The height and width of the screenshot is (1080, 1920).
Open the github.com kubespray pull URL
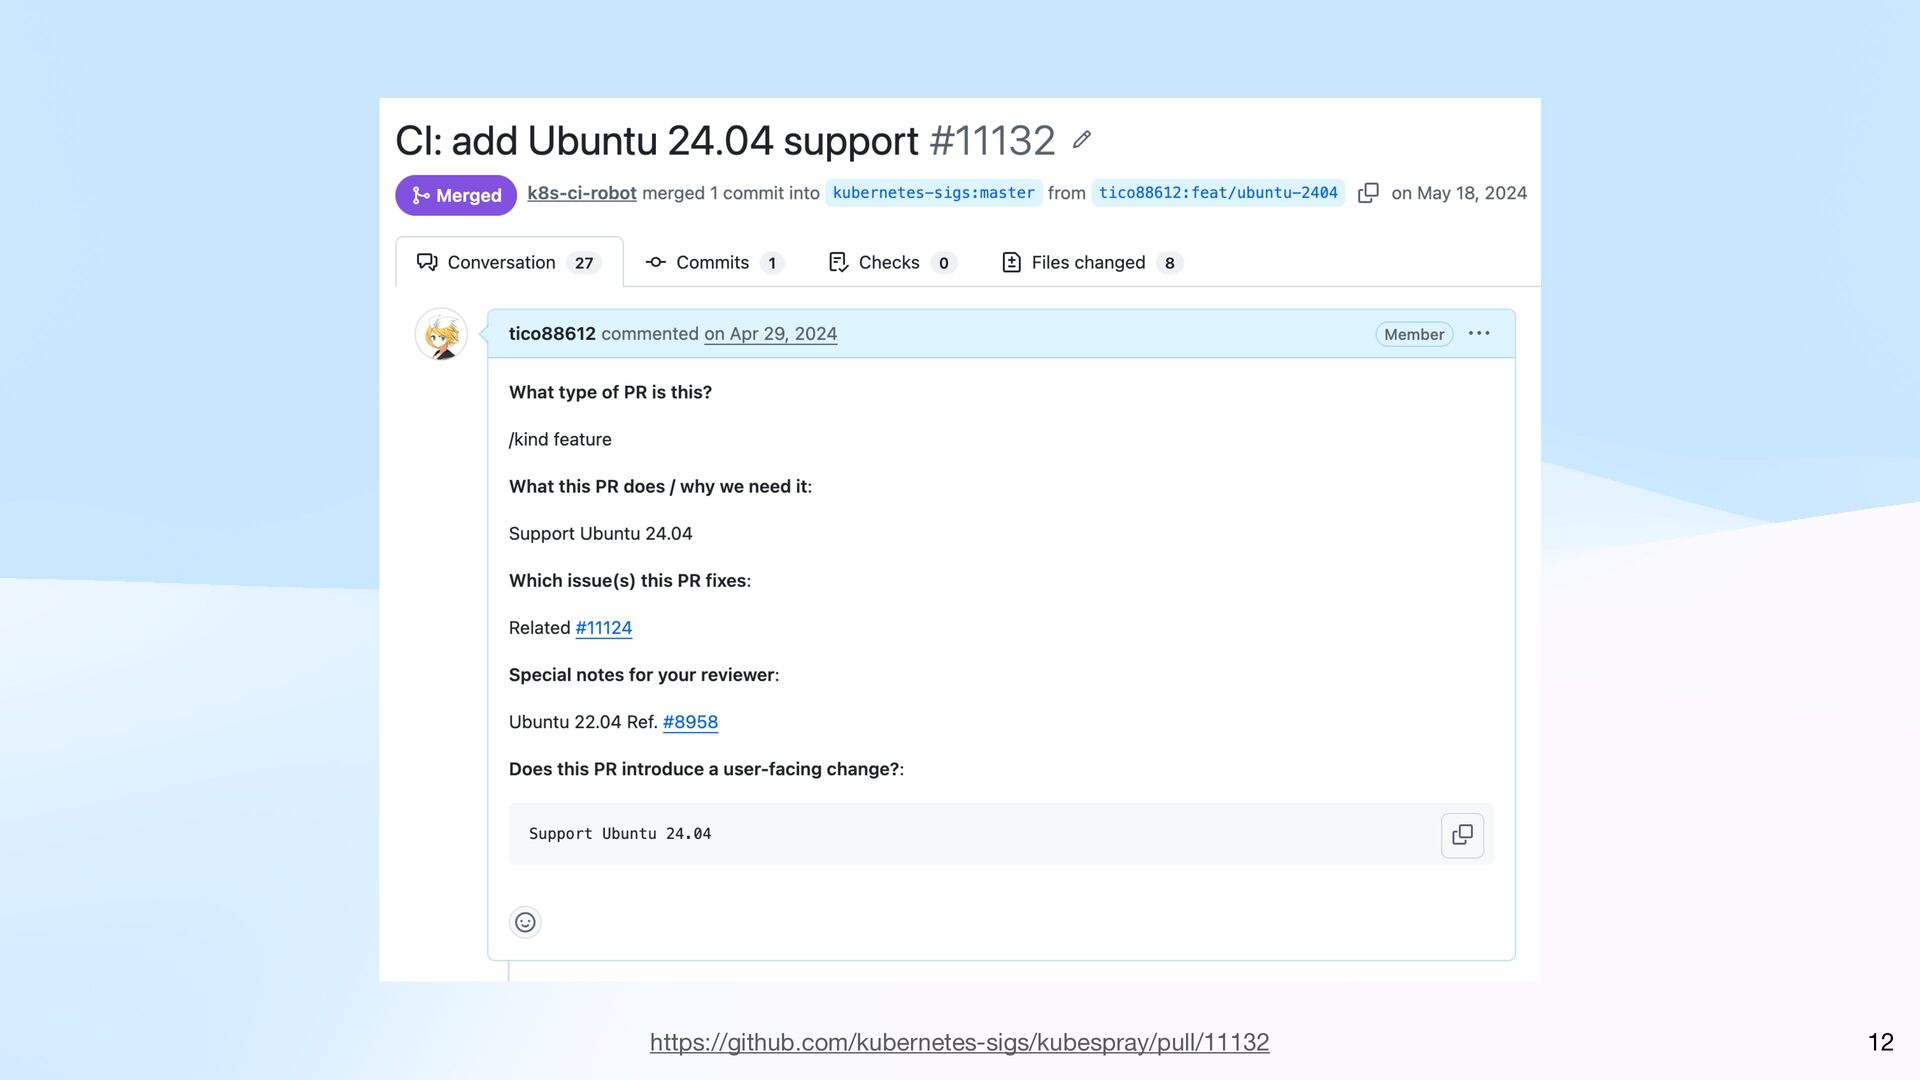pos(959,1042)
